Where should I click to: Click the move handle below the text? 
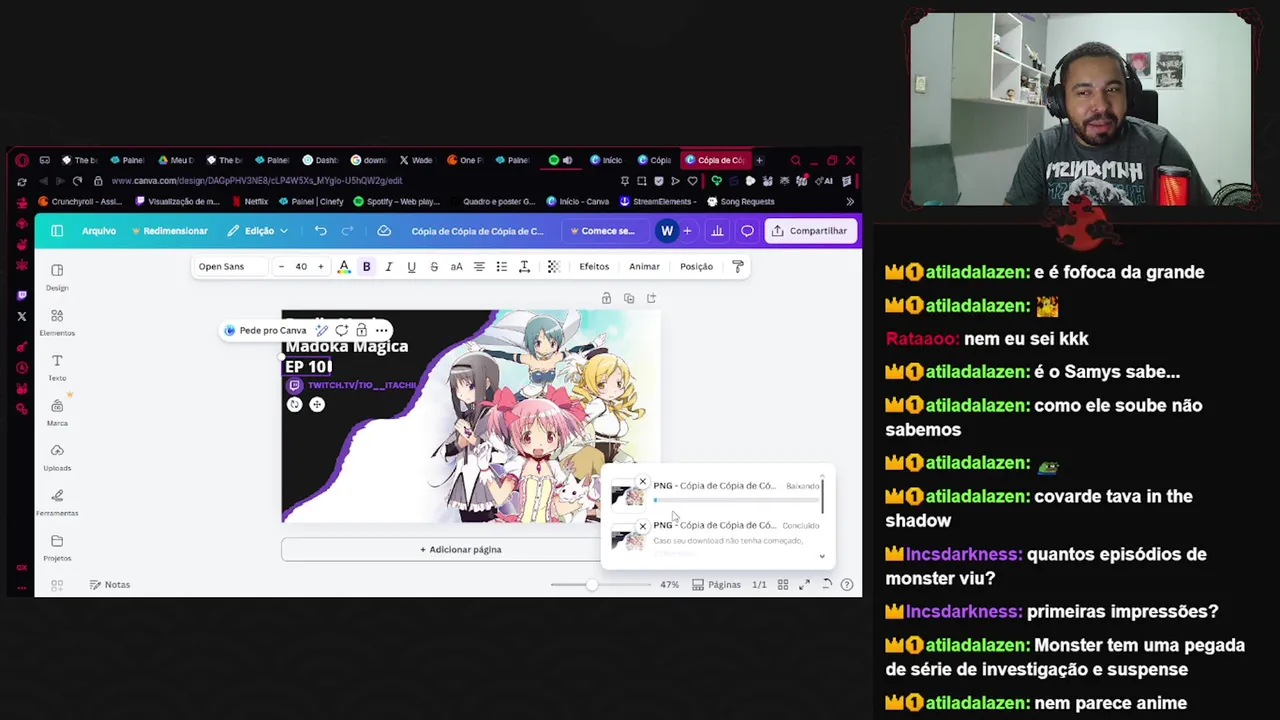click(317, 405)
